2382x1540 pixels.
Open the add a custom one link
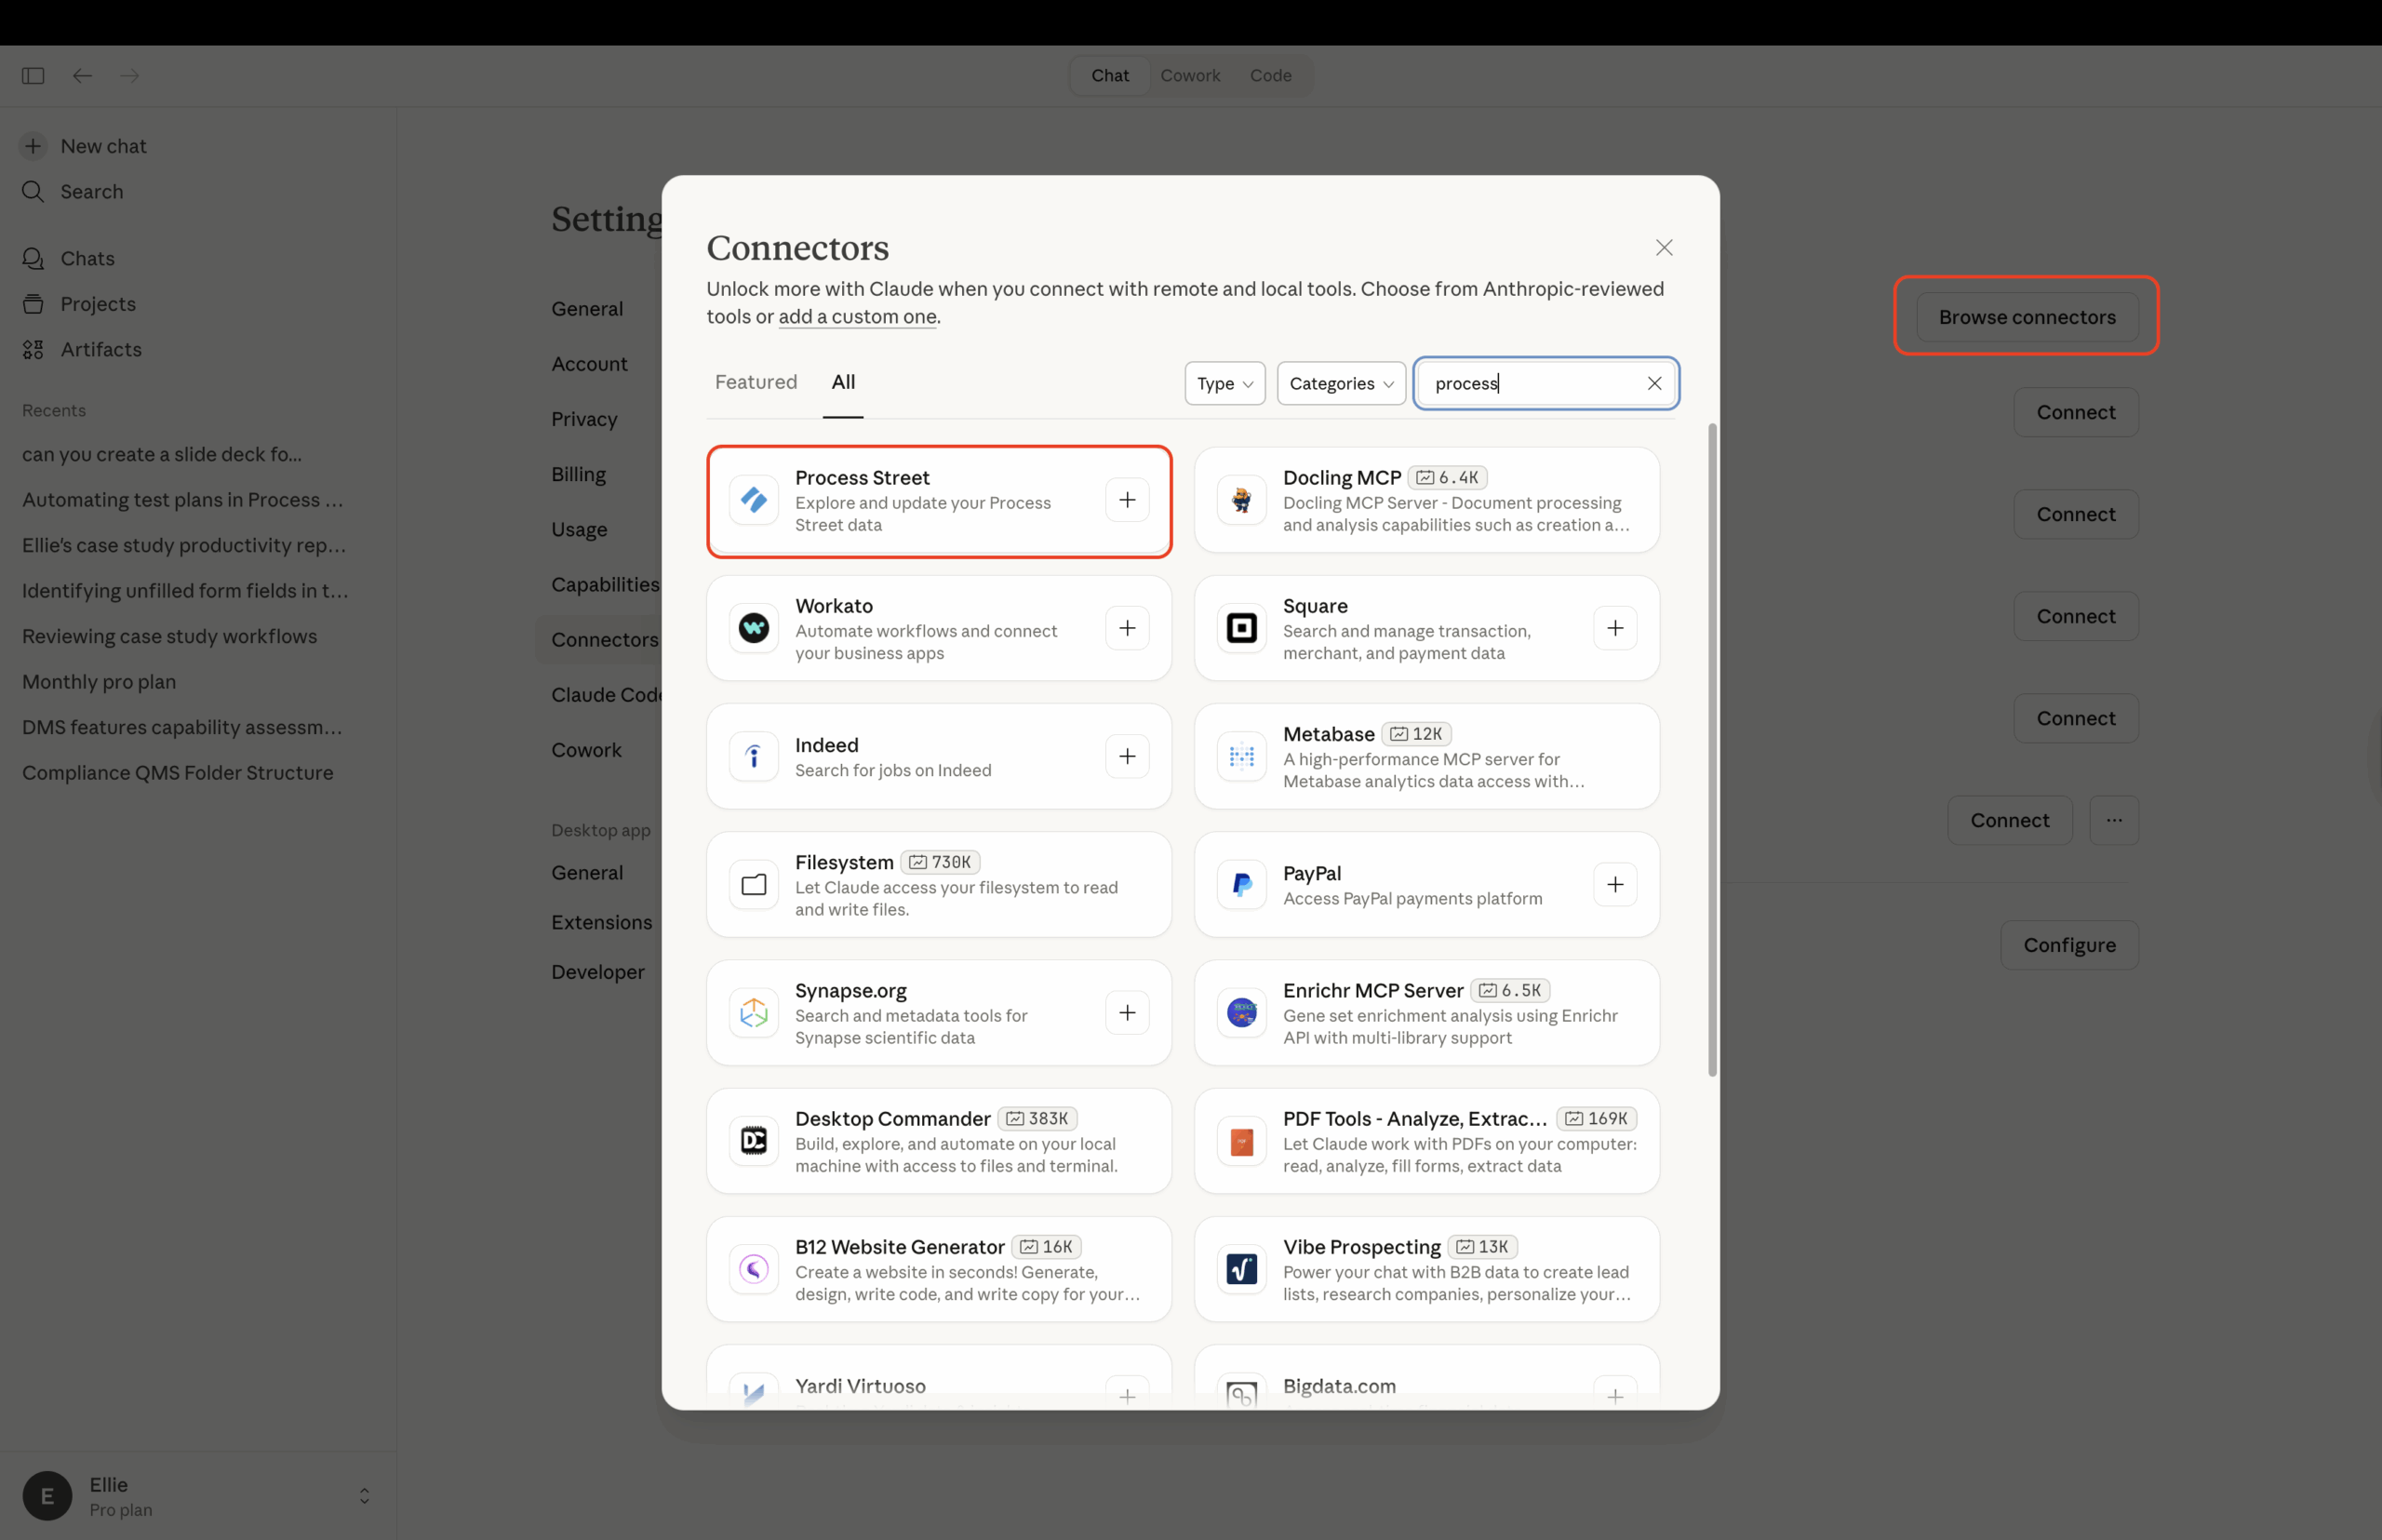click(x=856, y=316)
